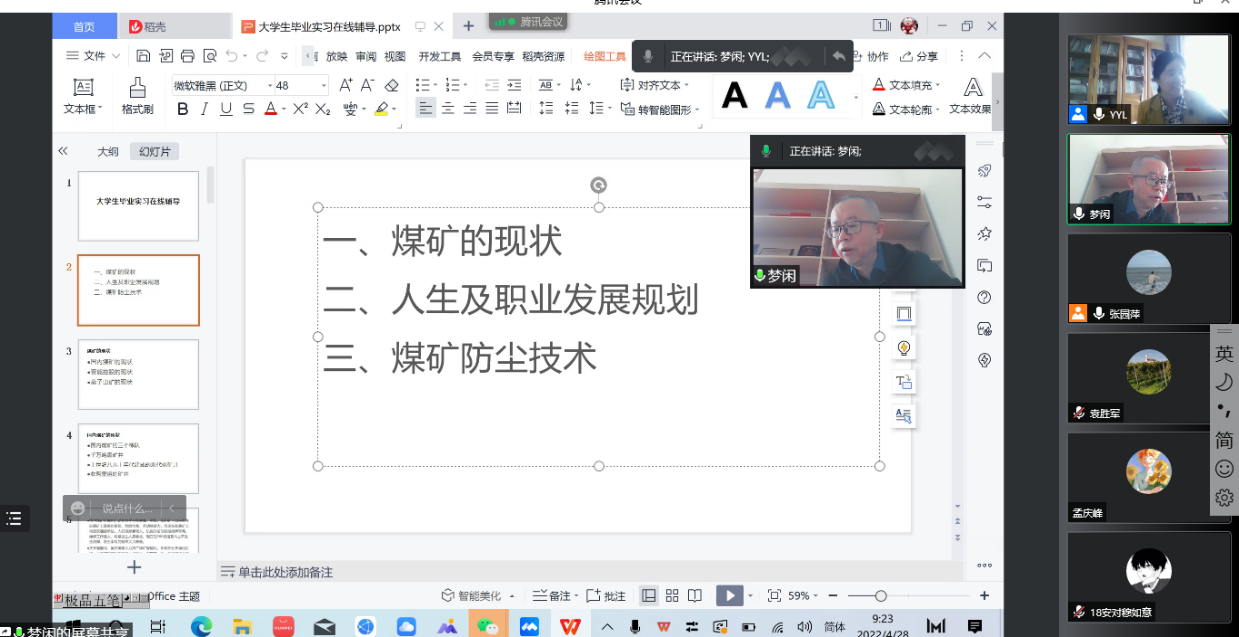Click the black A text style preset
Image resolution: width=1239 pixels, height=637 pixels.
coord(735,96)
